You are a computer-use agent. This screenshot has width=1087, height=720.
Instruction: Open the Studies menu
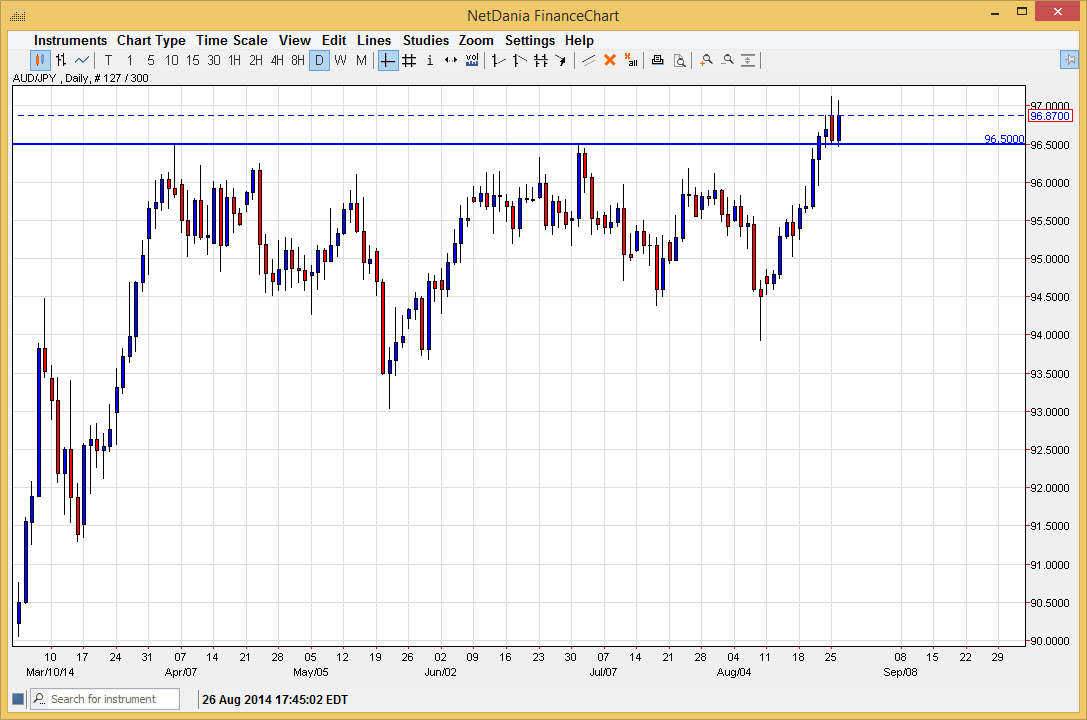point(426,40)
